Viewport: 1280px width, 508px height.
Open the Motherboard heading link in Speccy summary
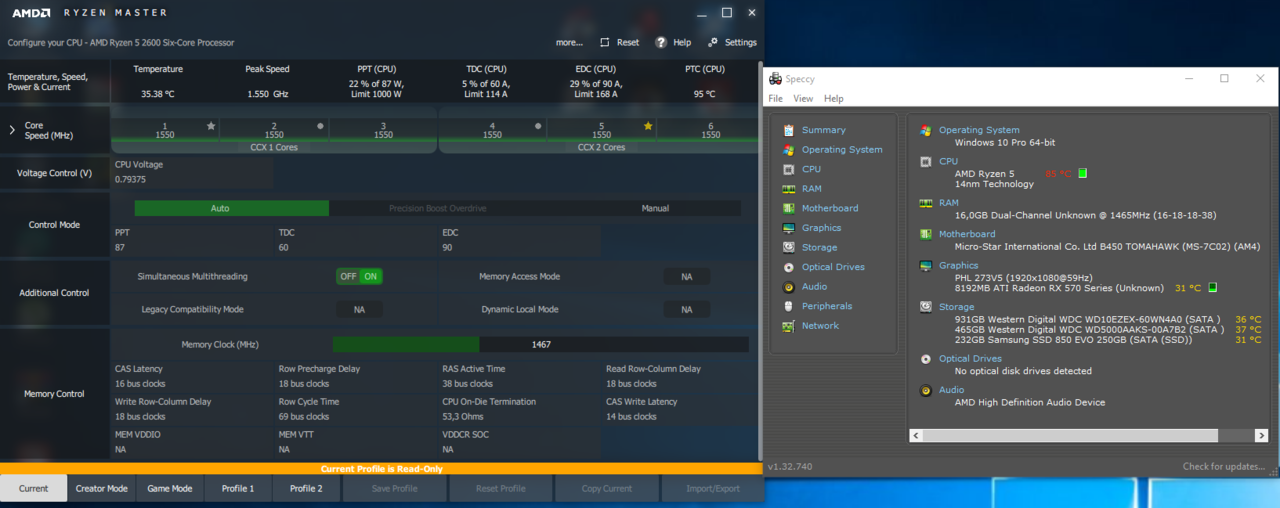point(967,234)
